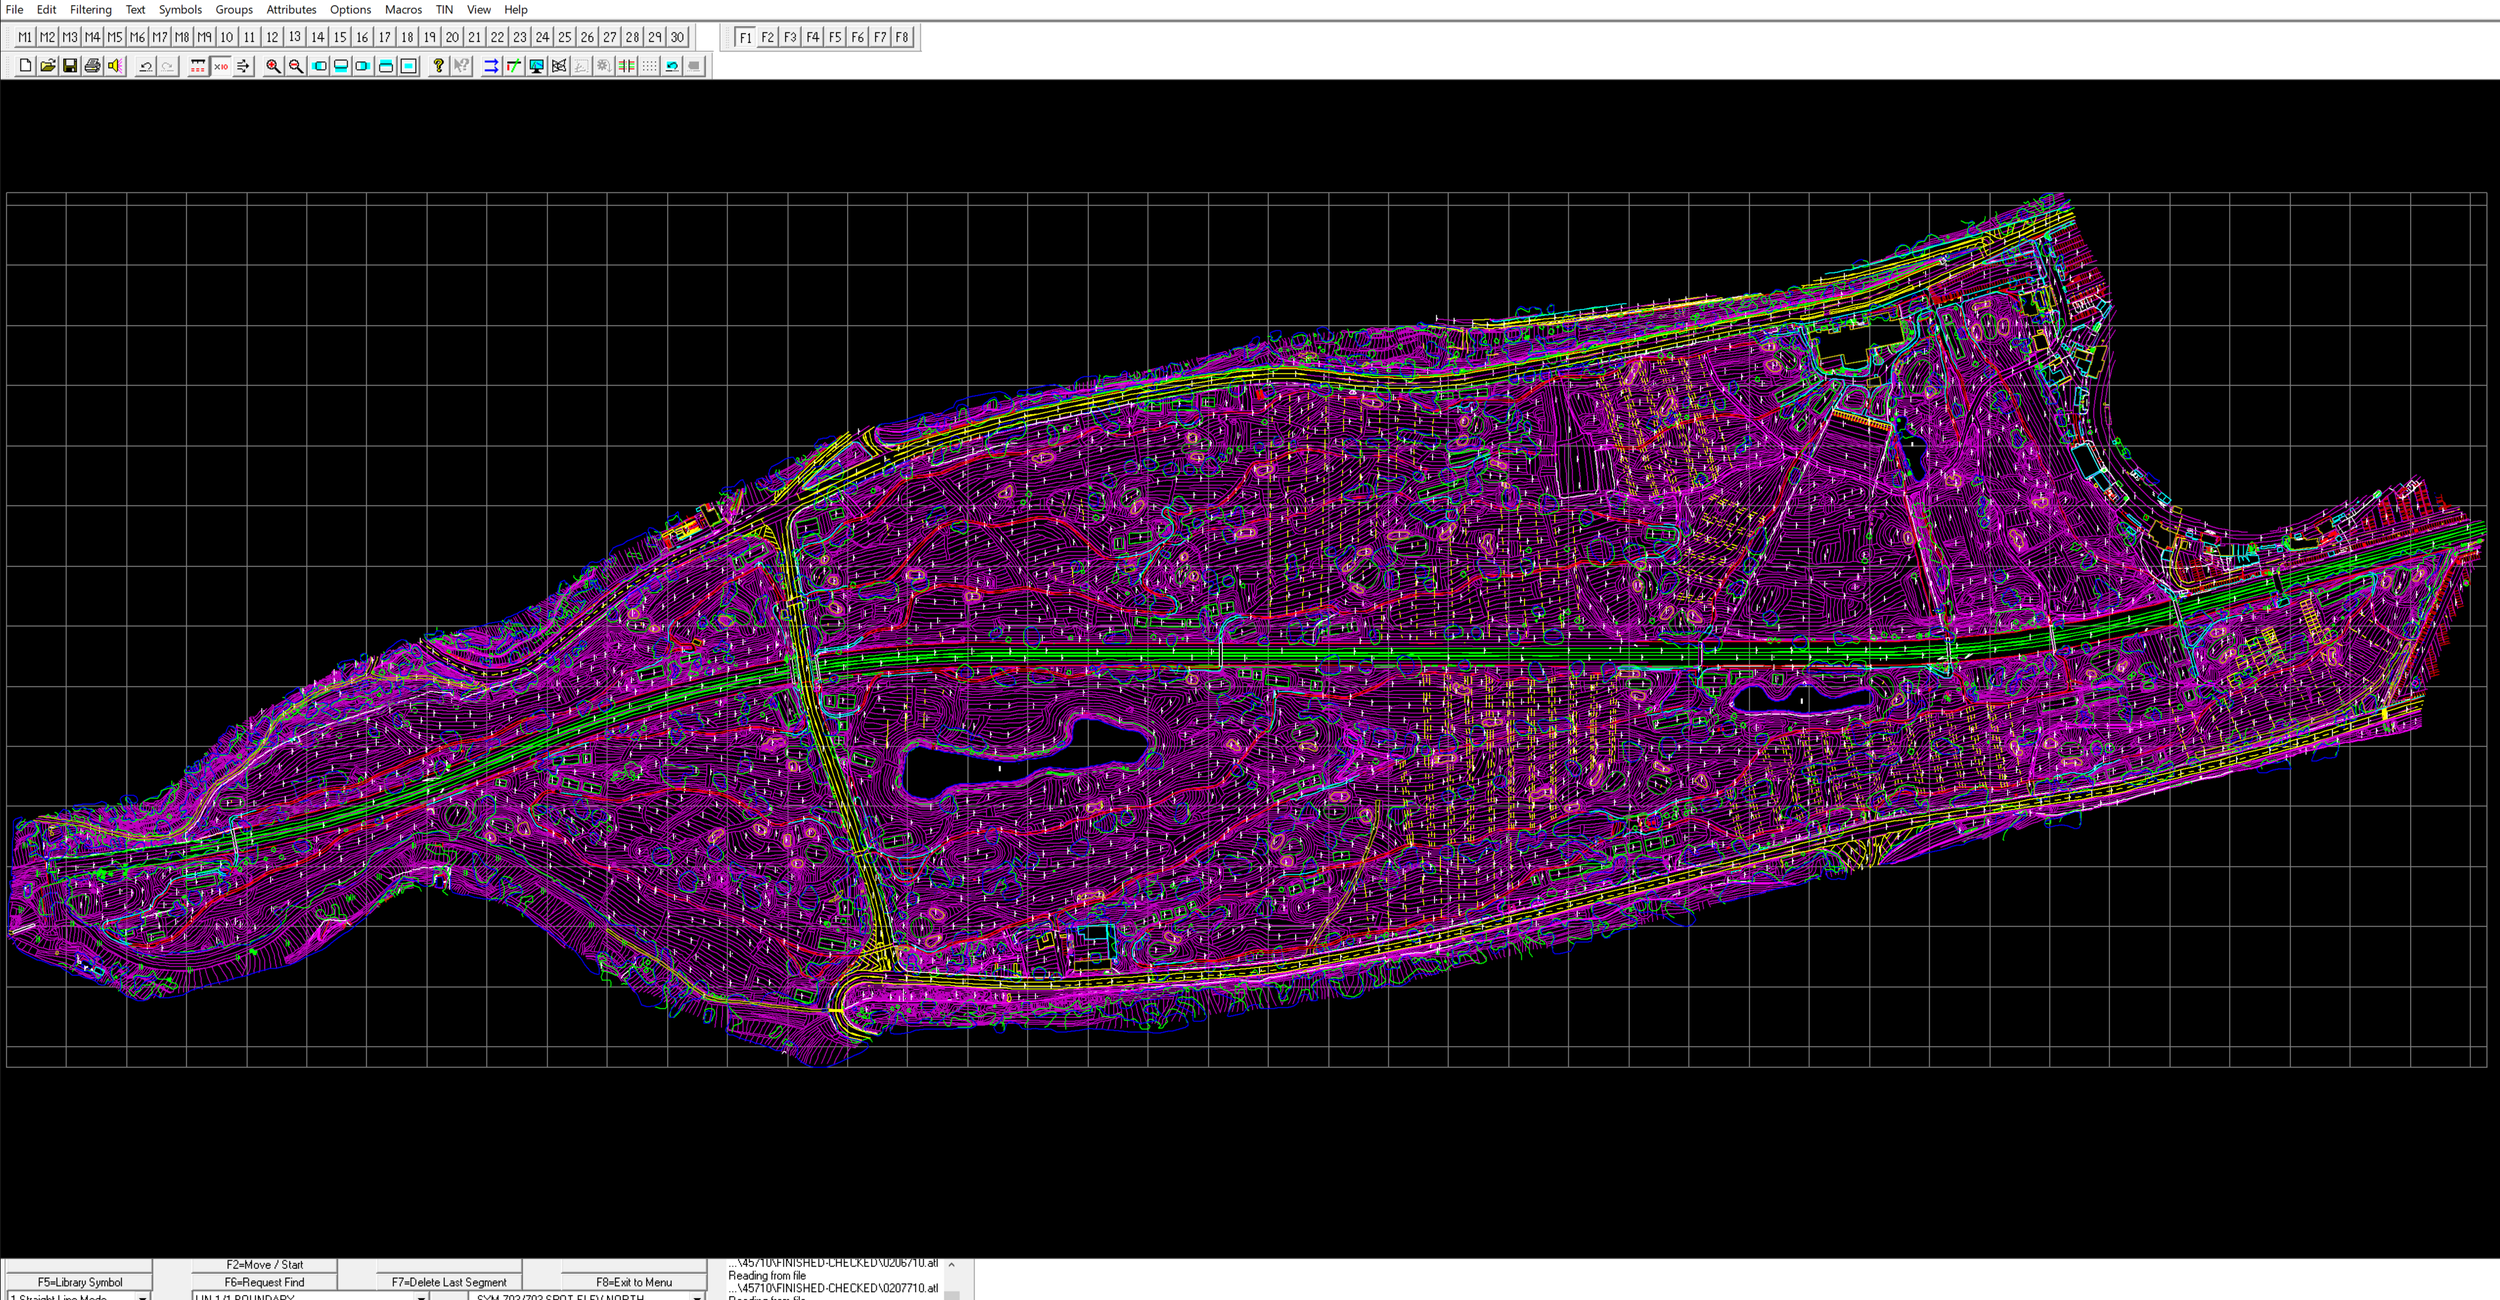Click the greyed-out redo arrow icon

coord(168,66)
